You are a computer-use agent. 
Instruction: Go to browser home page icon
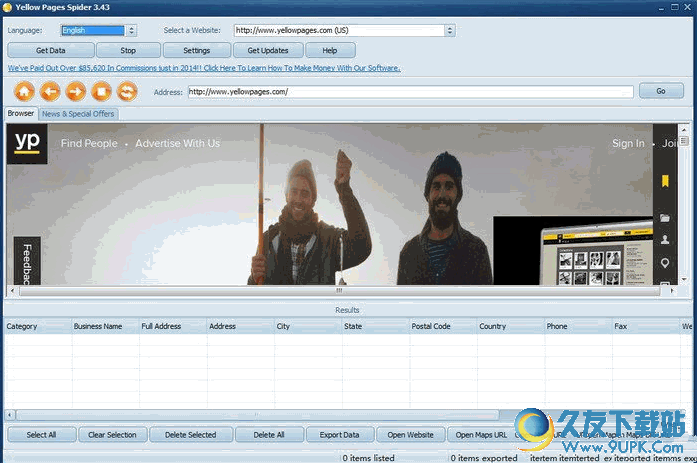pyautogui.click(x=24, y=92)
